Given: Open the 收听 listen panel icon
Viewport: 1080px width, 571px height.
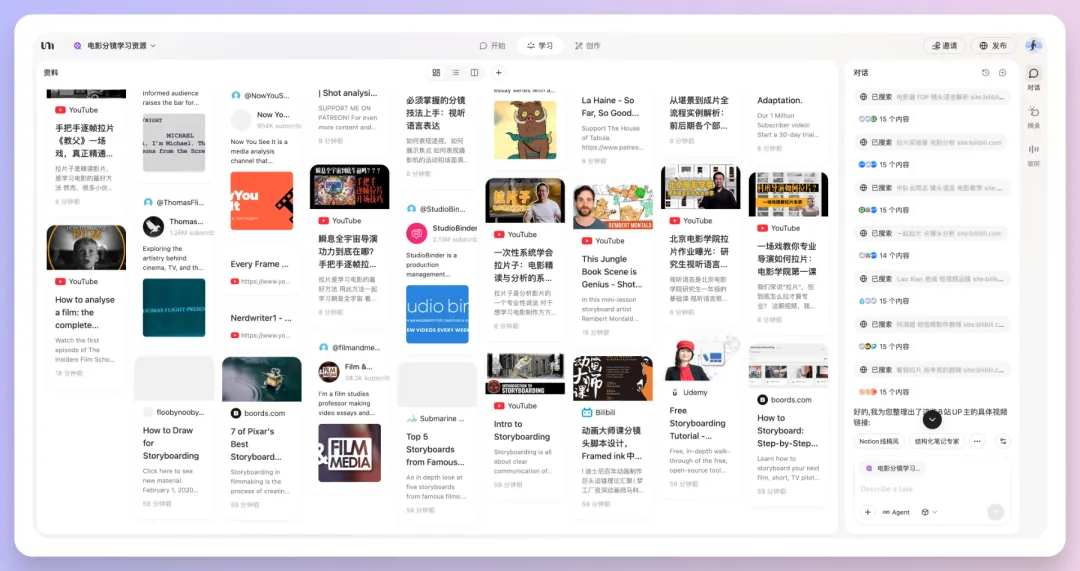Looking at the screenshot, I should (x=1034, y=150).
